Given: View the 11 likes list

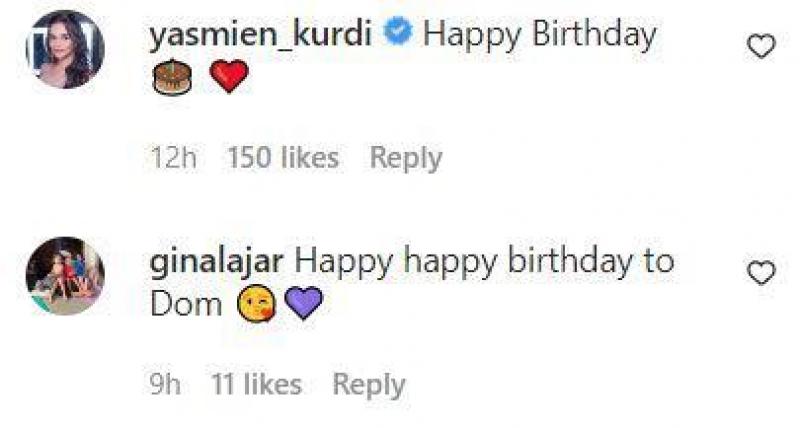Looking at the screenshot, I should pyautogui.click(x=257, y=384).
